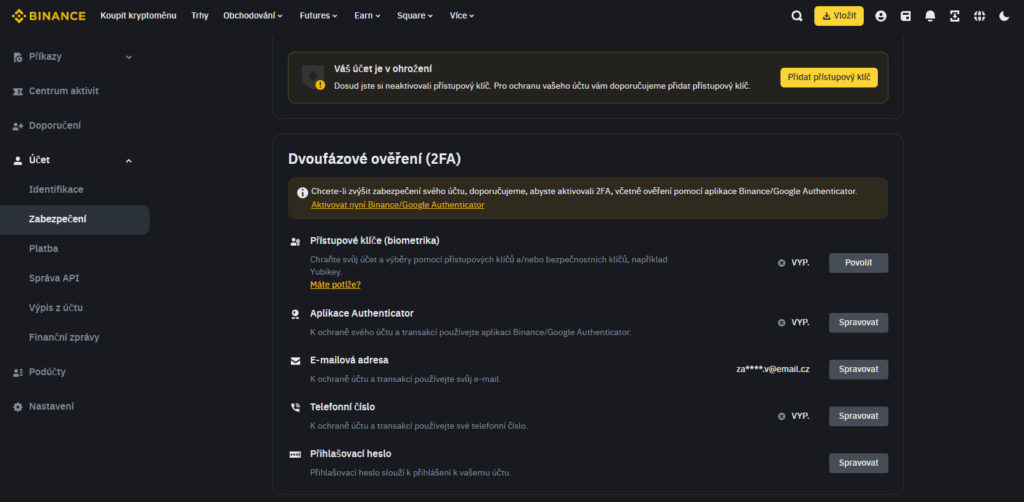Click Váš účet je v ohrožení text
This screenshot has width=1024, height=502.
[383, 69]
